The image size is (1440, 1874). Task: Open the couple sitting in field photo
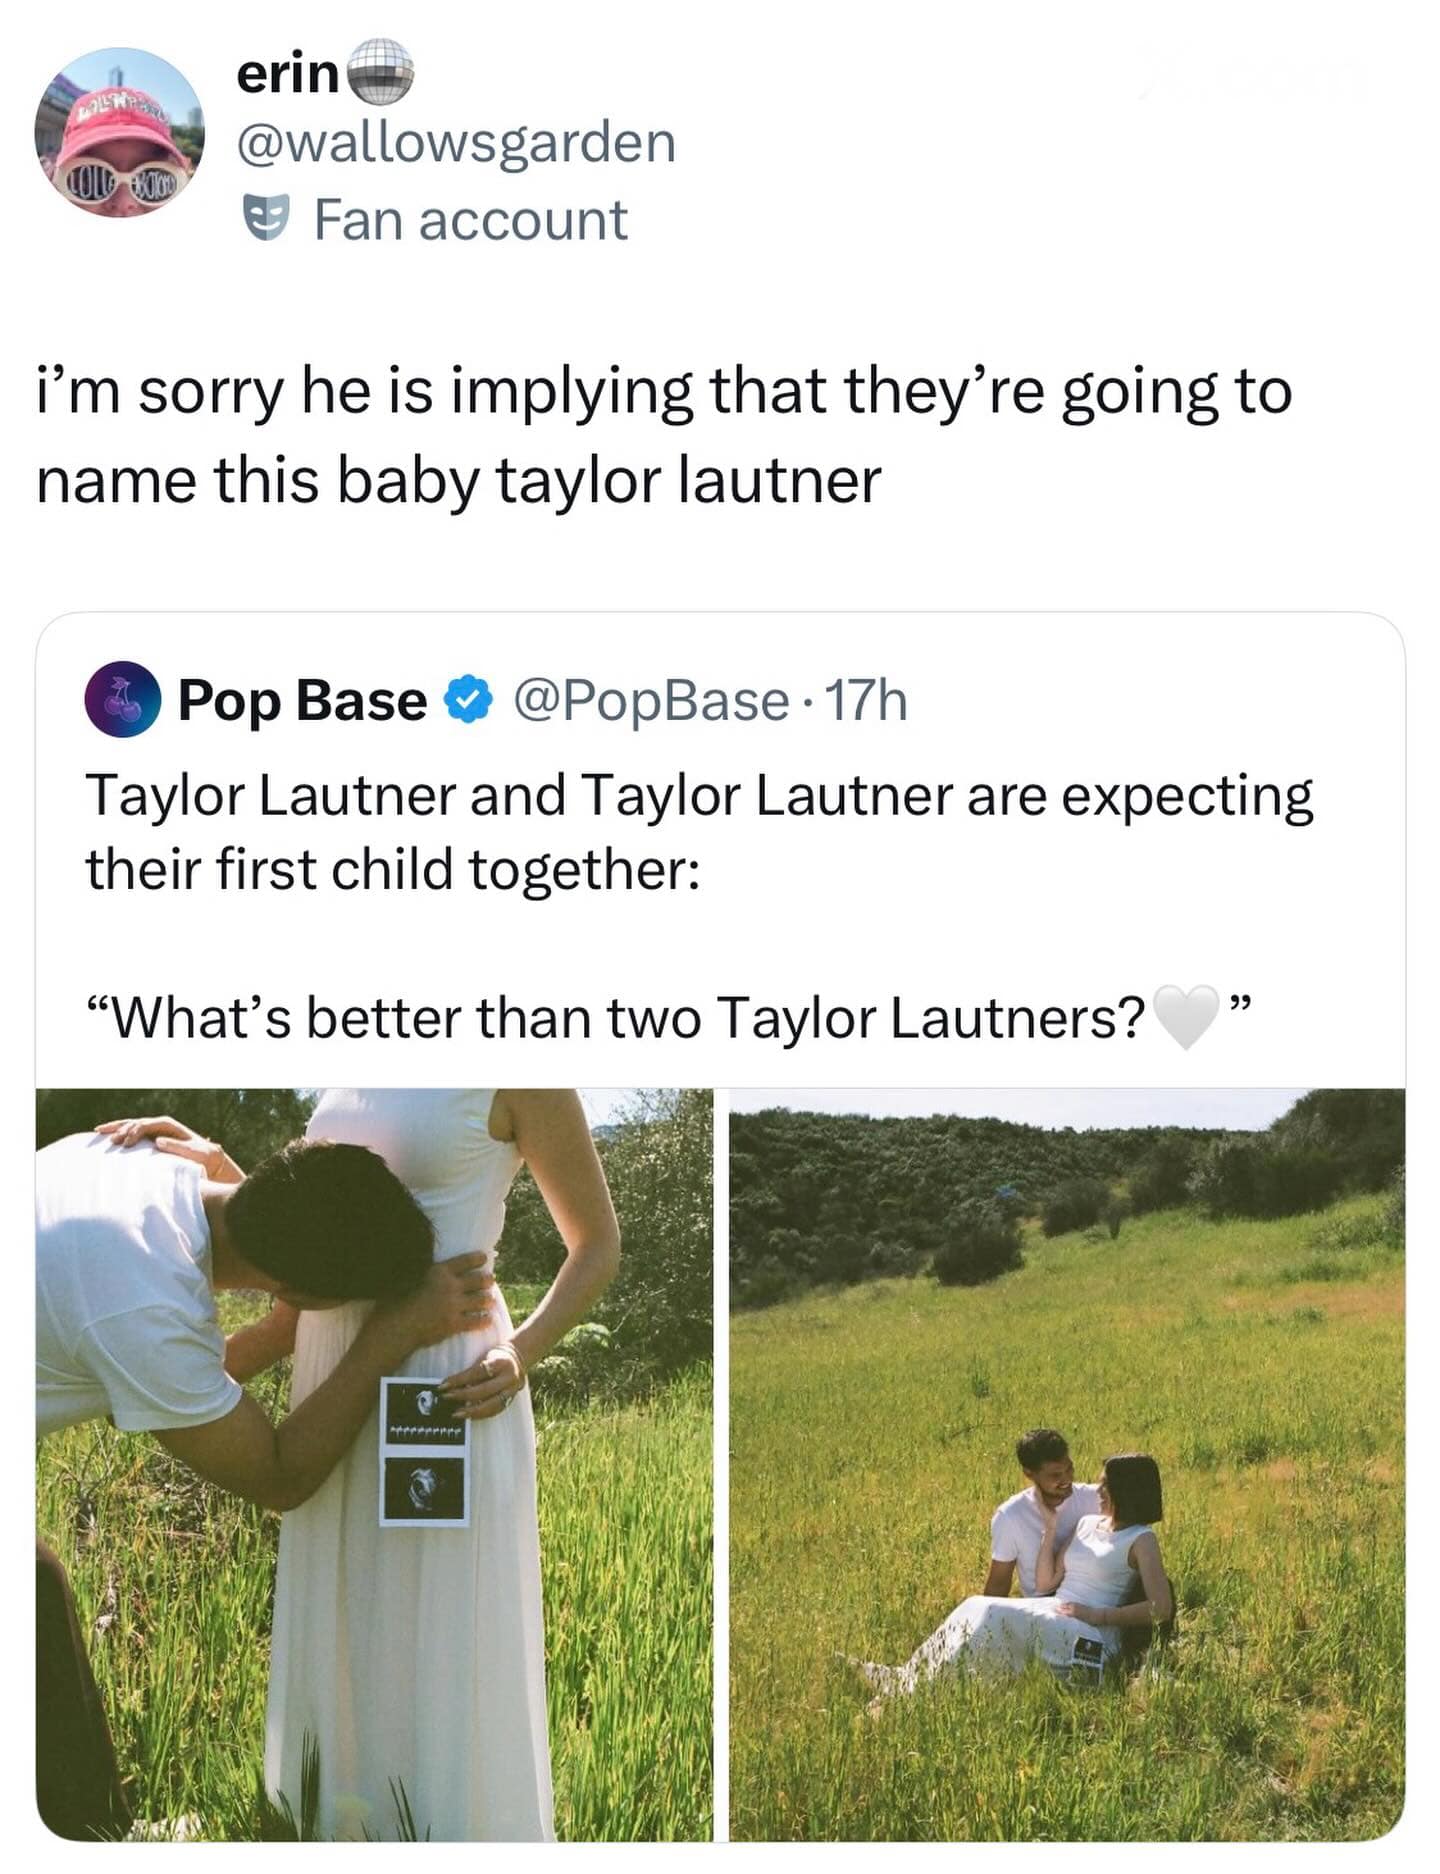pos(1067,1466)
